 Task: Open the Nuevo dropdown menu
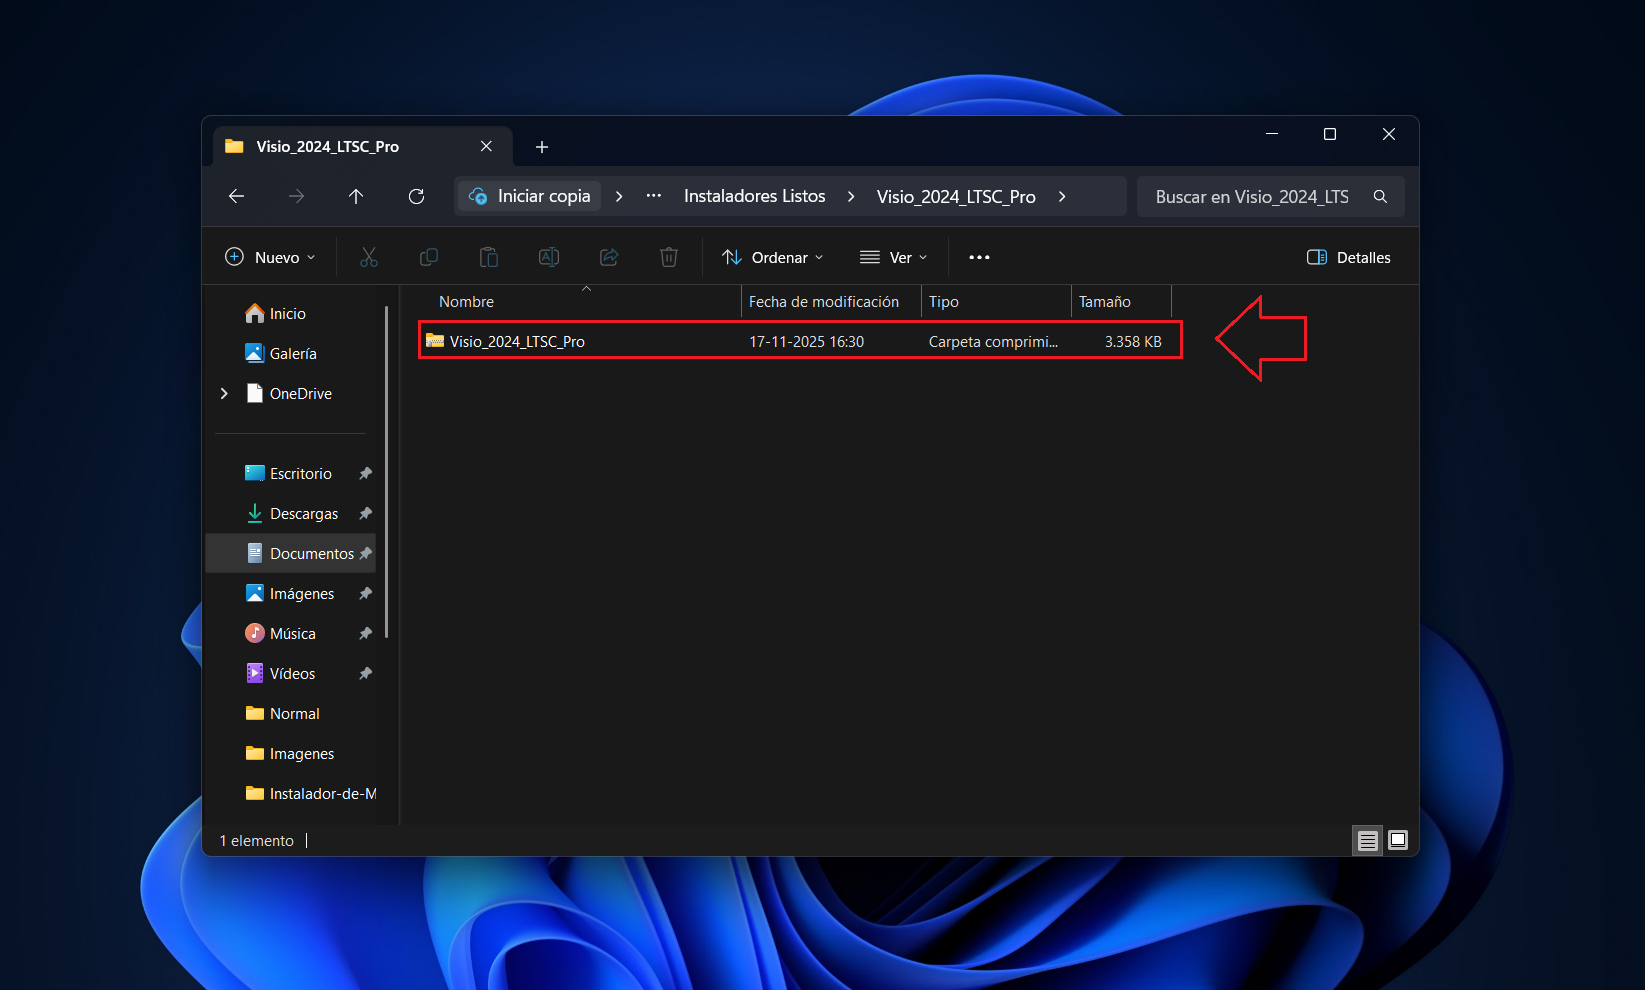(270, 258)
